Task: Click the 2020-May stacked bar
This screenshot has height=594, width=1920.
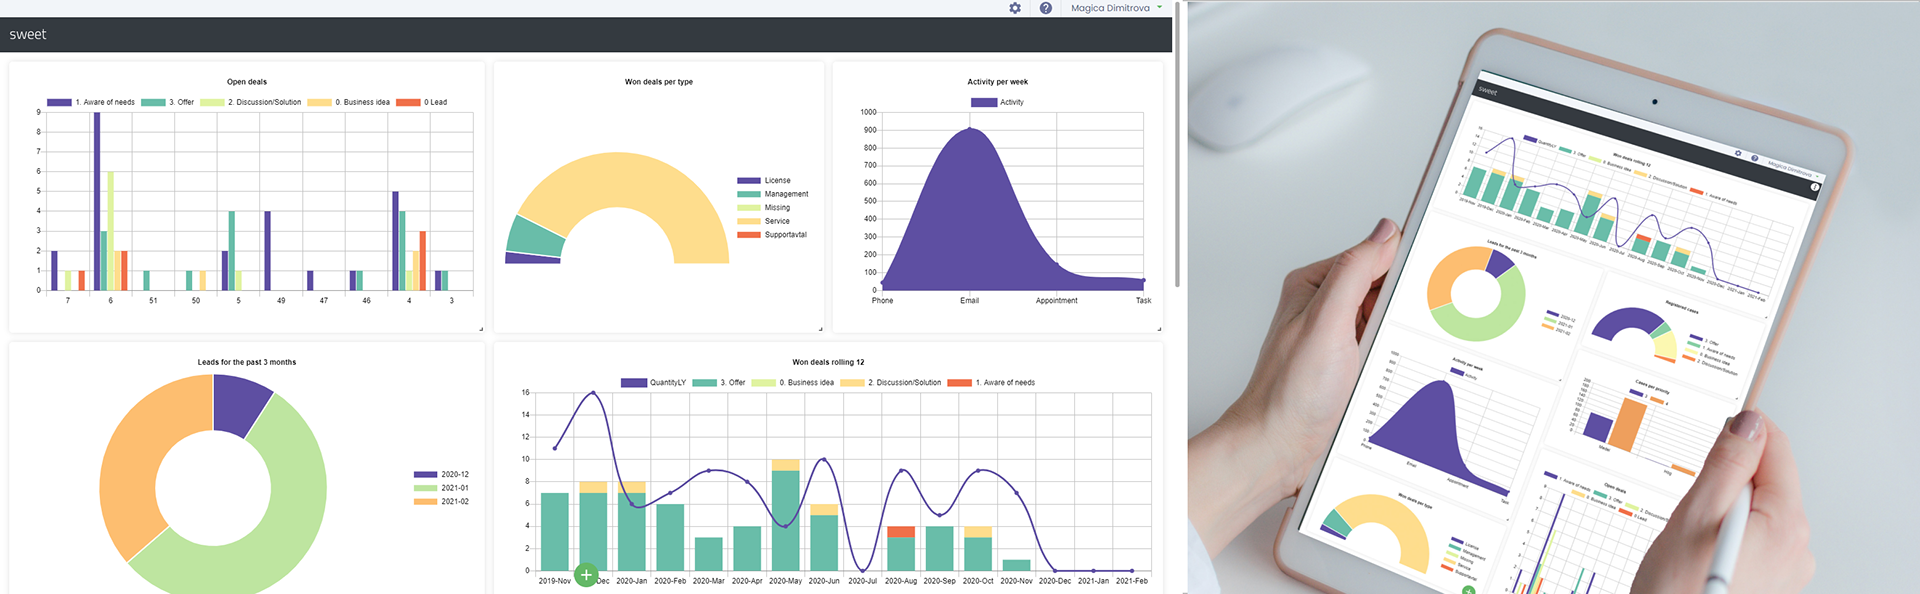Action: coord(786,515)
